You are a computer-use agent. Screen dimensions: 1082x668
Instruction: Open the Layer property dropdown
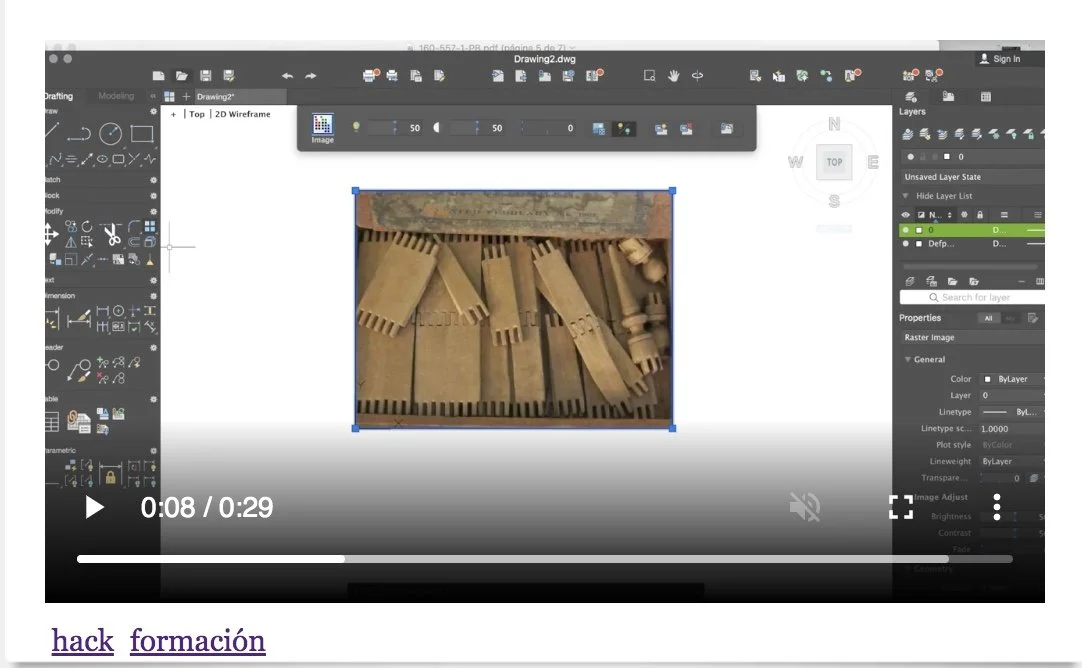[x=1012, y=395]
